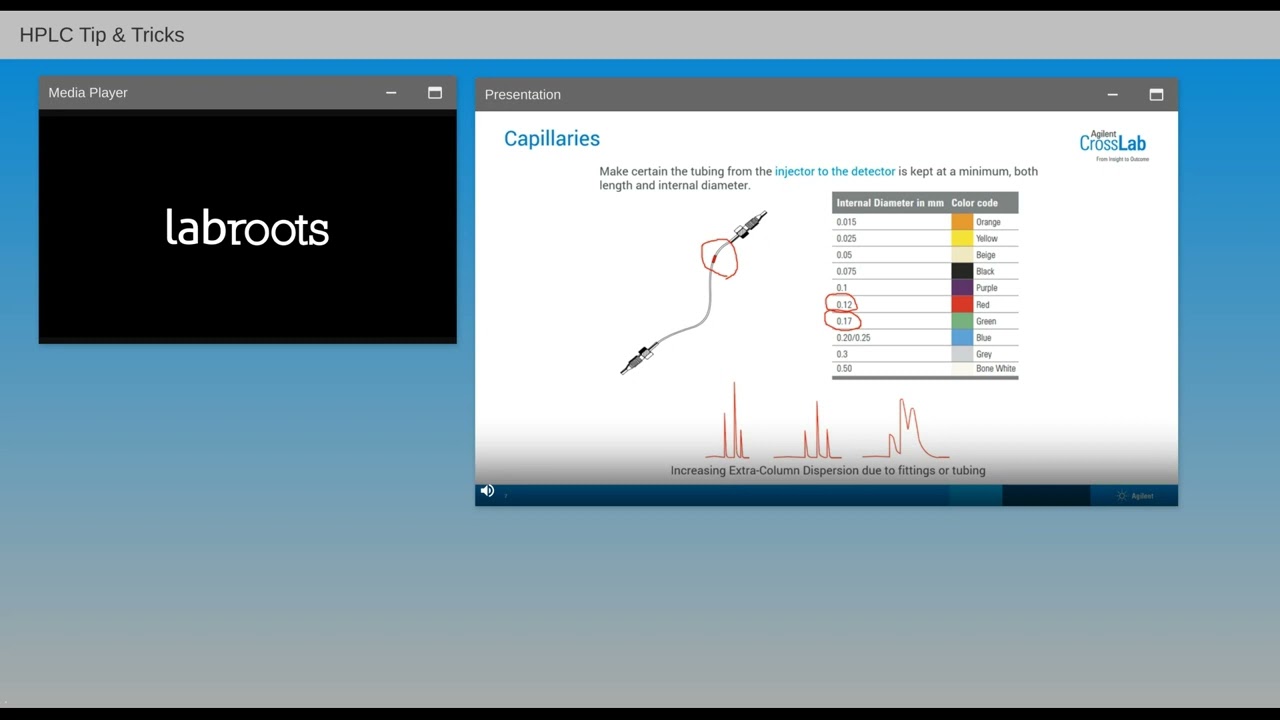Click the Orange color swatch in table
The image size is (1280, 720).
pos(962,222)
